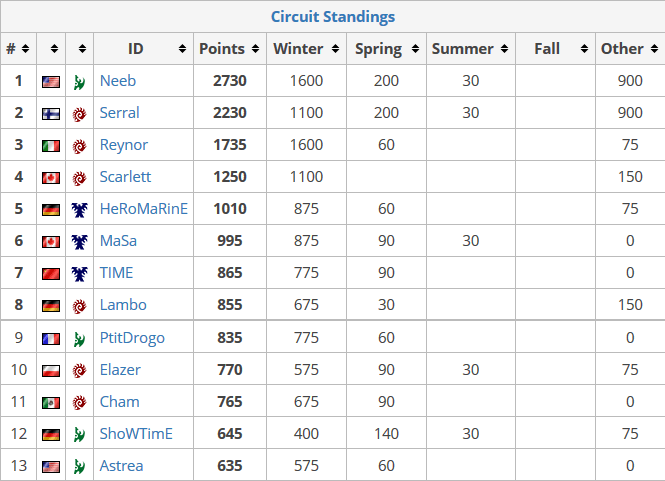Sort by the Other column header
The image size is (665, 481).
(x=630, y=49)
